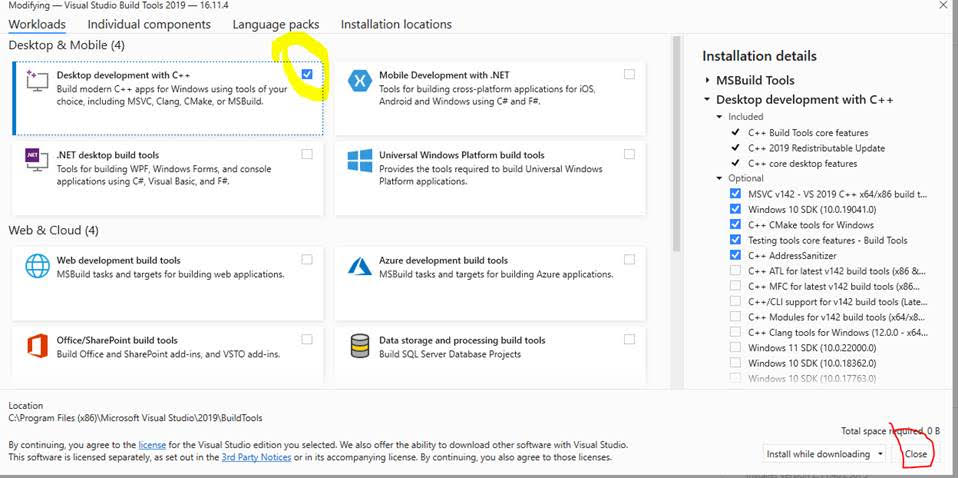The width and height of the screenshot is (958, 478).
Task: Collapse the Optional components list
Action: 720,178
